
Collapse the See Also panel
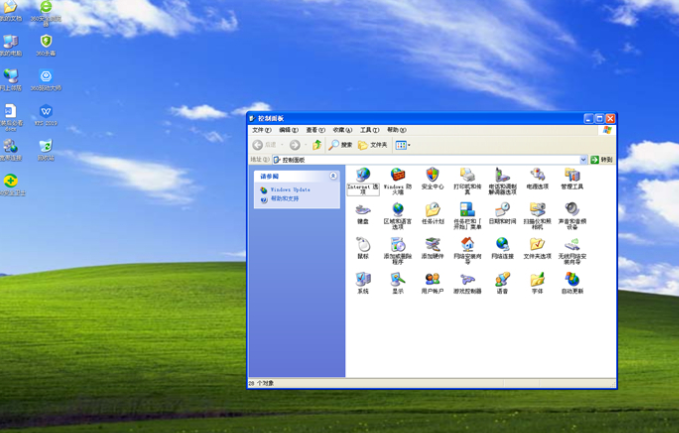point(334,177)
